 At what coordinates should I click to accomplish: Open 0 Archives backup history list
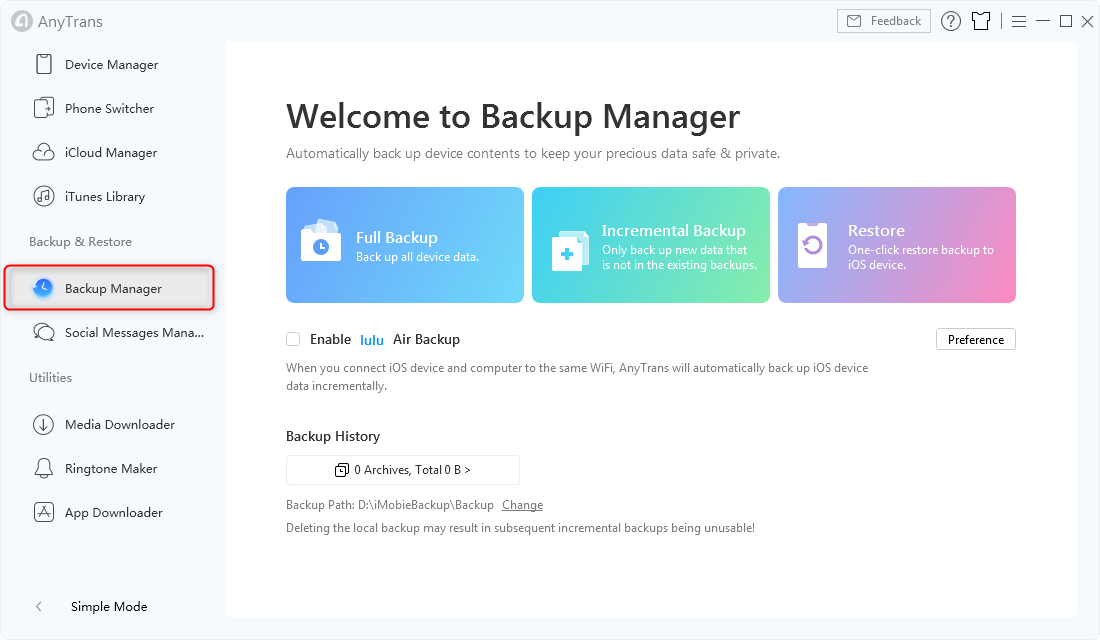click(403, 469)
